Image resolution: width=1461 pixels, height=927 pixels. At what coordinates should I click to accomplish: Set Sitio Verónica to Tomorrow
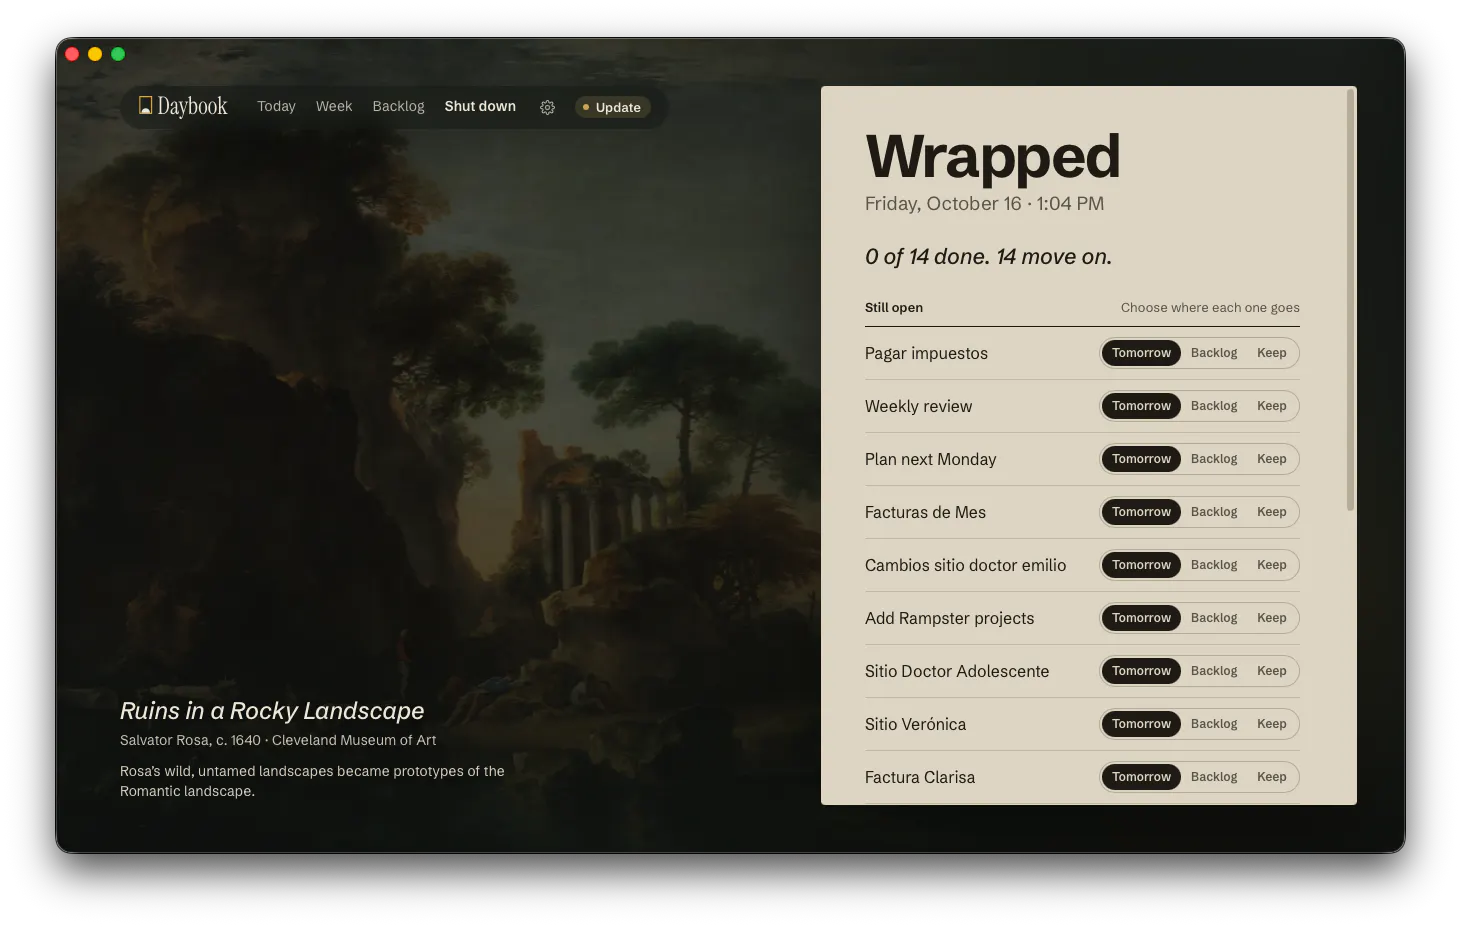point(1141,724)
